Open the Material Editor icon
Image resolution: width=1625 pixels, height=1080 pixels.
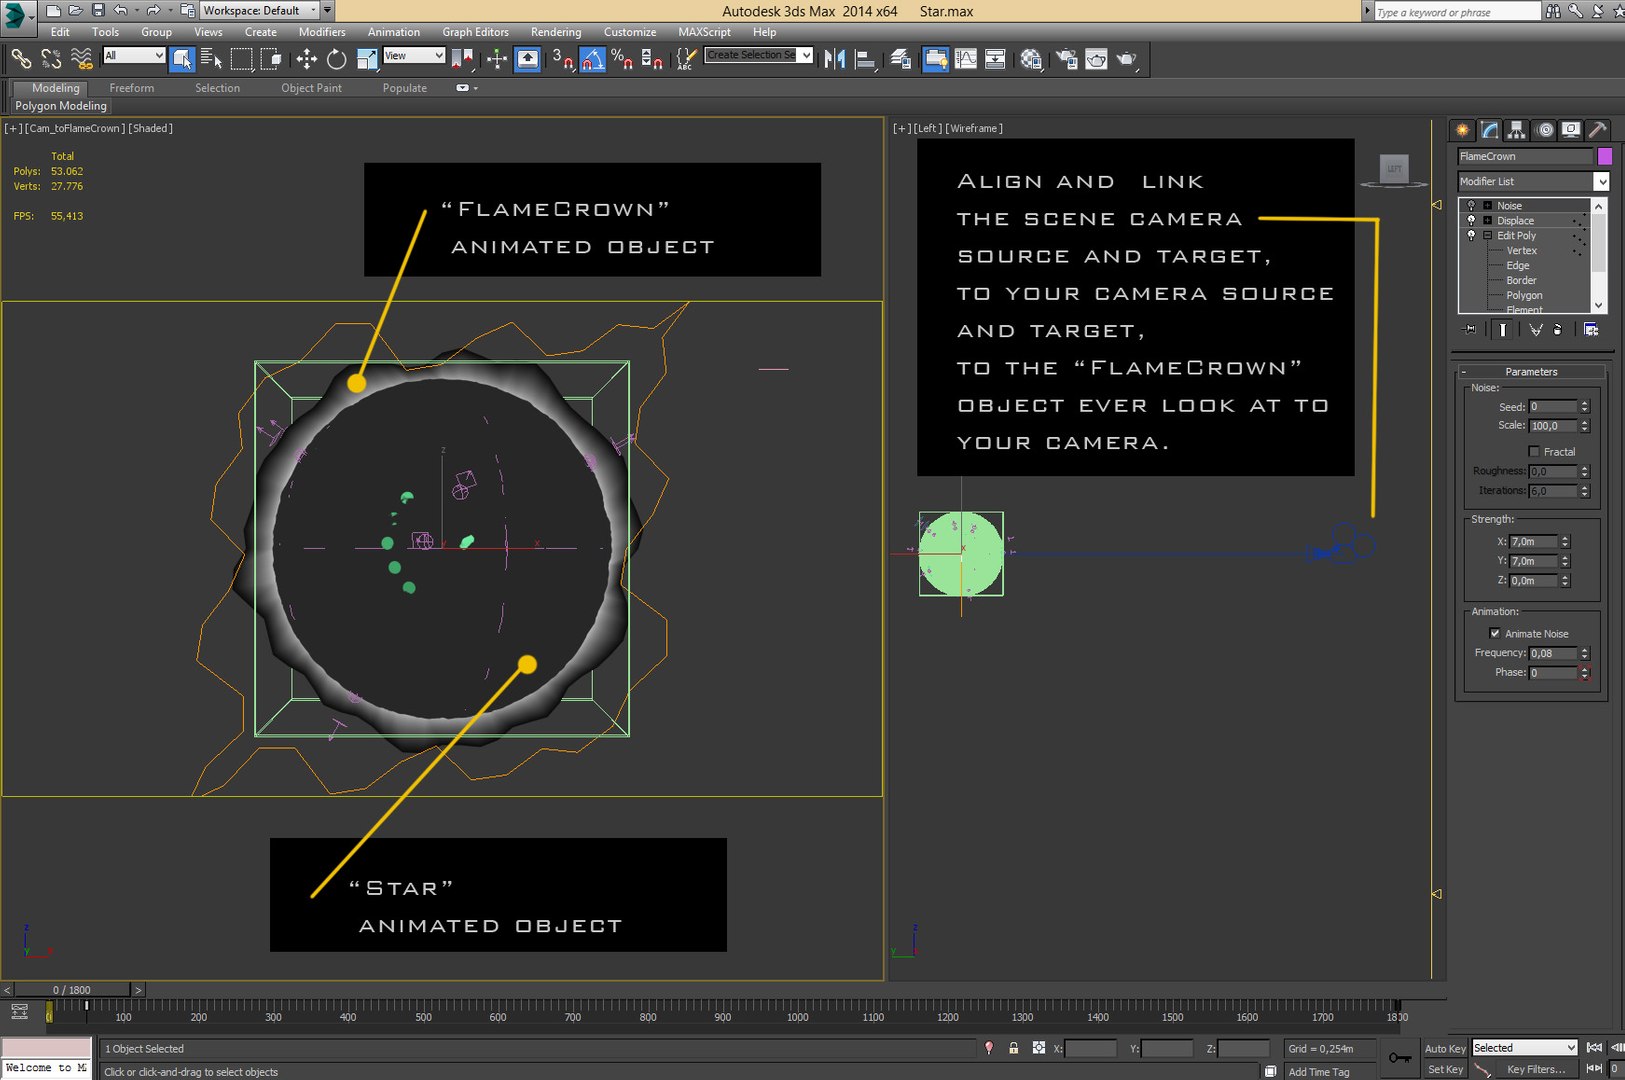pyautogui.click(x=1031, y=59)
